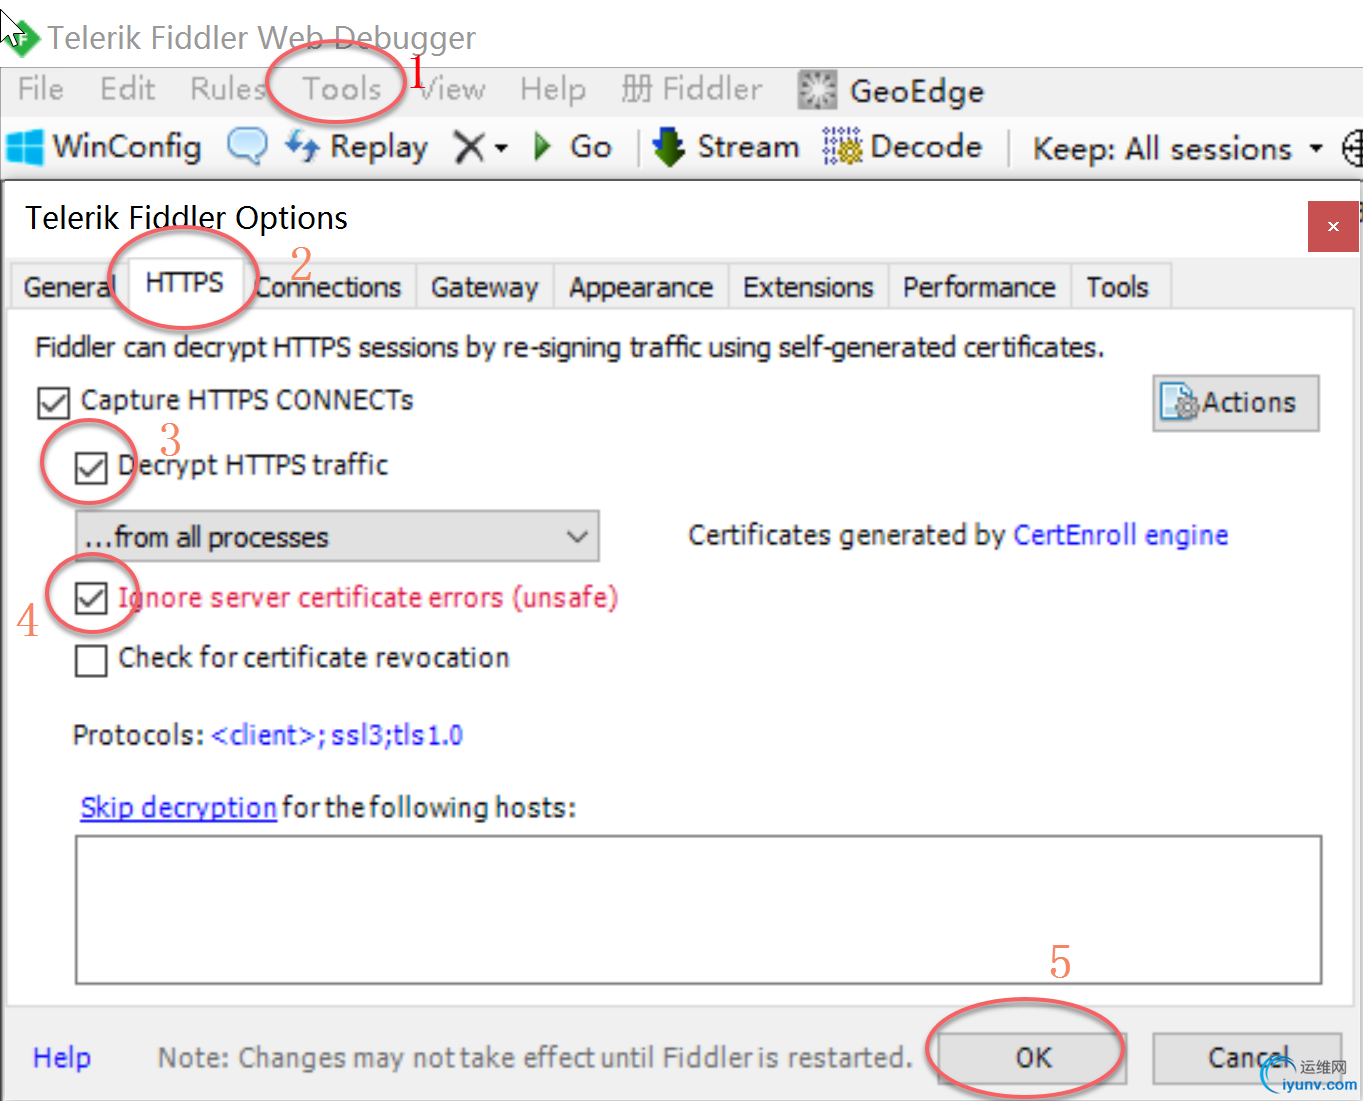This screenshot has width=1363, height=1101.
Task: Click the Actions button
Action: (1235, 403)
